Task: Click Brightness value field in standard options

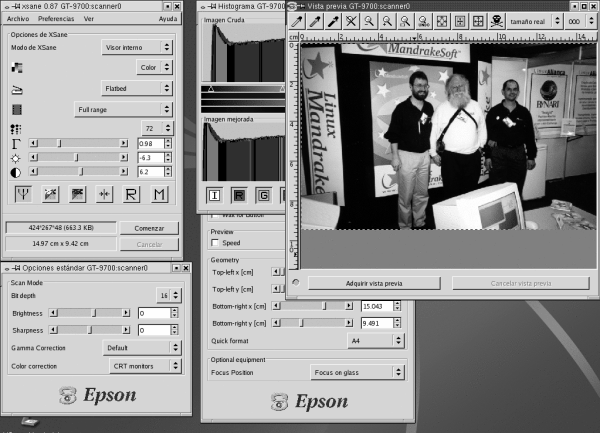Action: [154, 313]
